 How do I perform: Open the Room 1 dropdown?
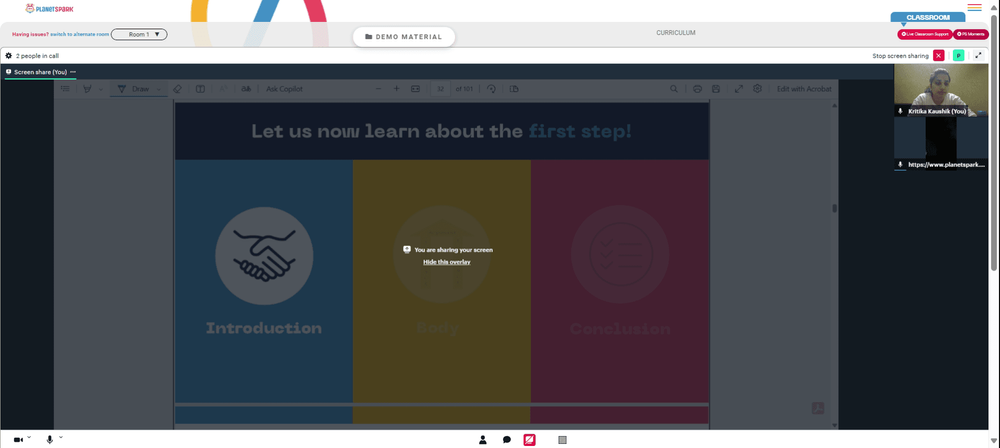[139, 34]
